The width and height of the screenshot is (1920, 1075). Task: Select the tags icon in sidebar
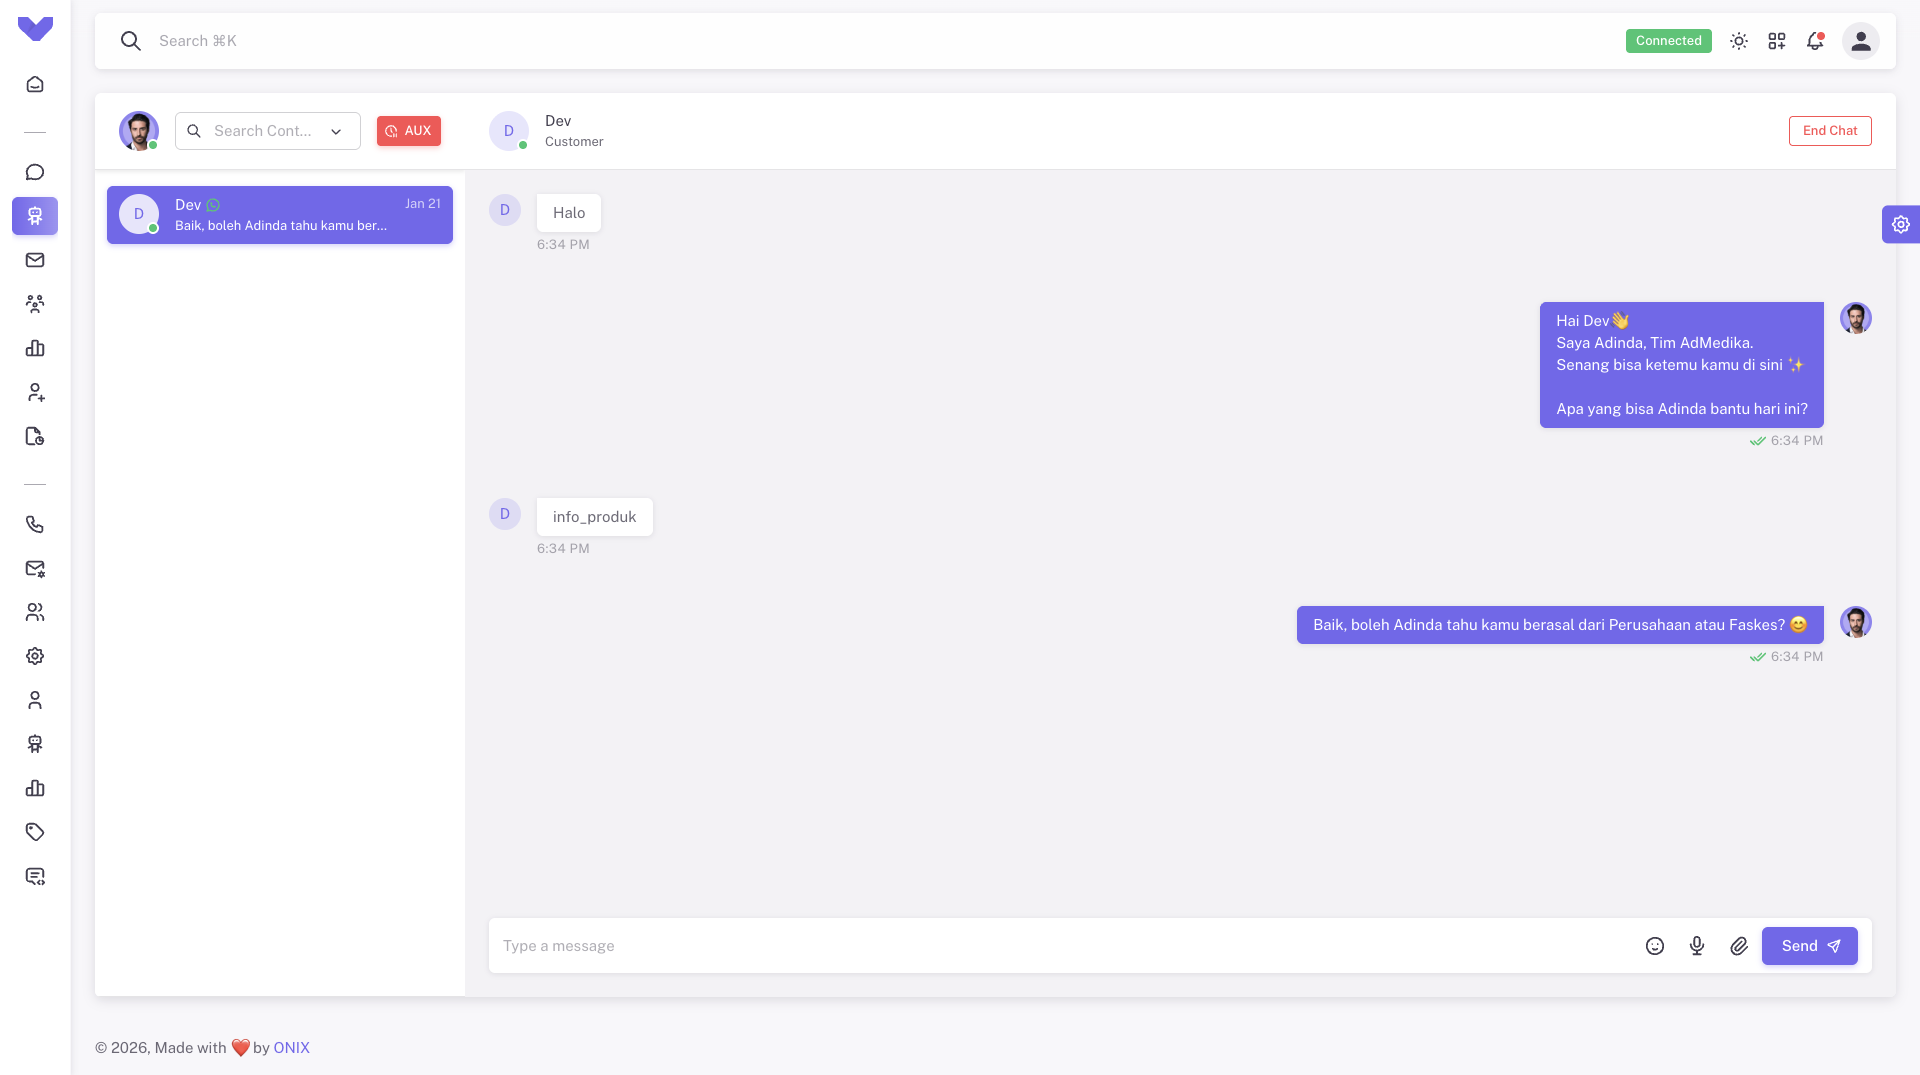click(x=35, y=832)
